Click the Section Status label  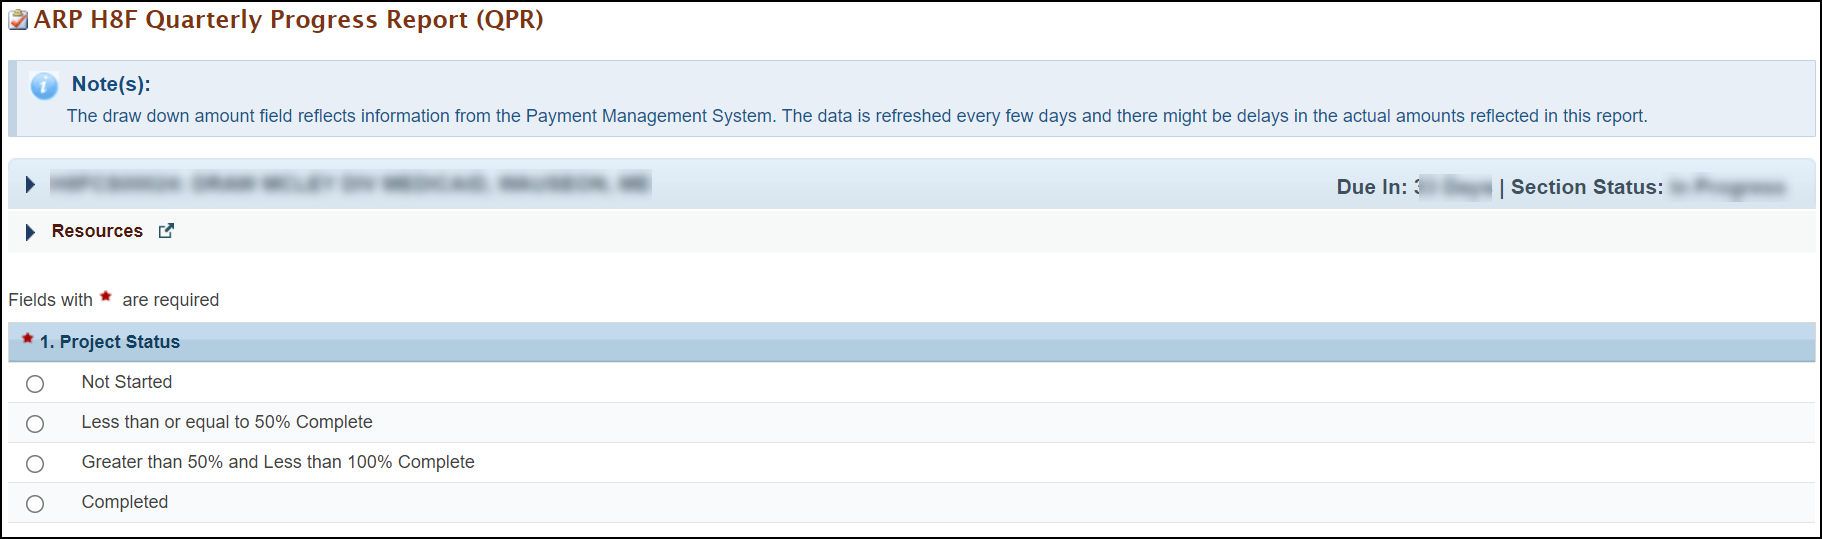point(1587,187)
